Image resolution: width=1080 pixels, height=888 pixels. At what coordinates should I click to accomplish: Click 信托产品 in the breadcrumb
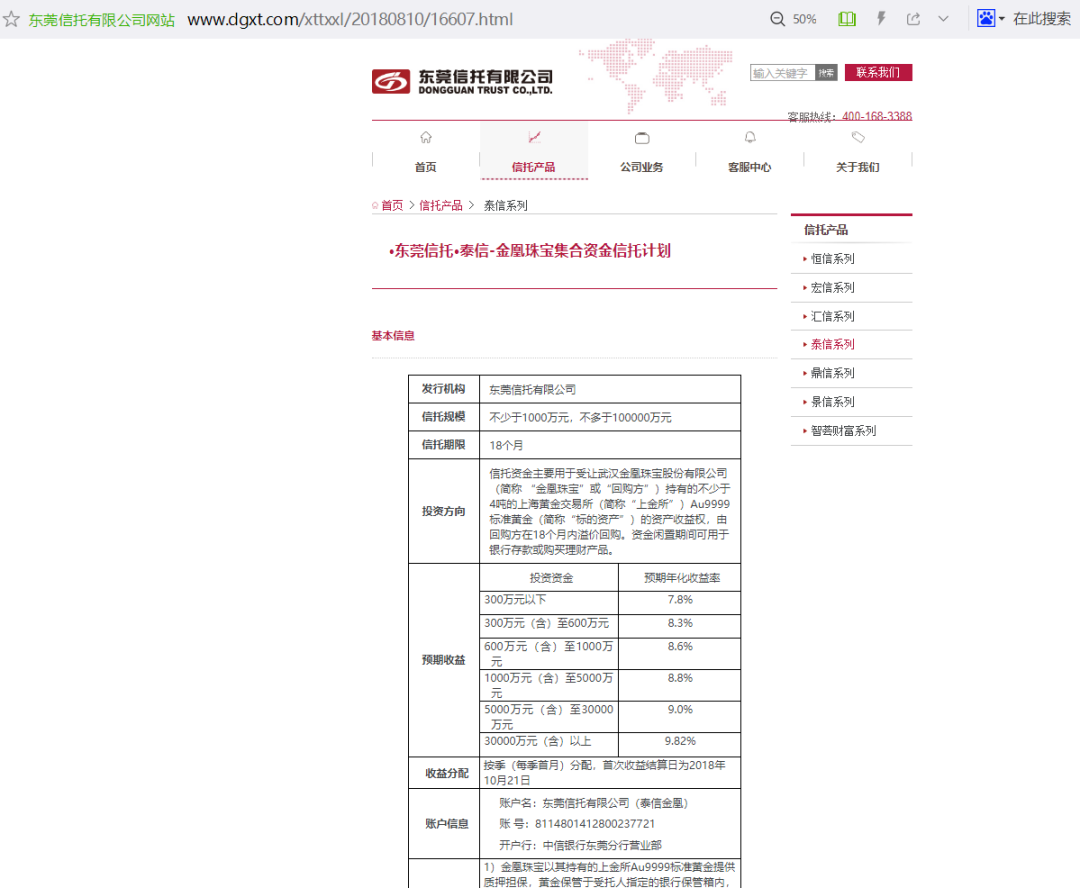click(441, 205)
